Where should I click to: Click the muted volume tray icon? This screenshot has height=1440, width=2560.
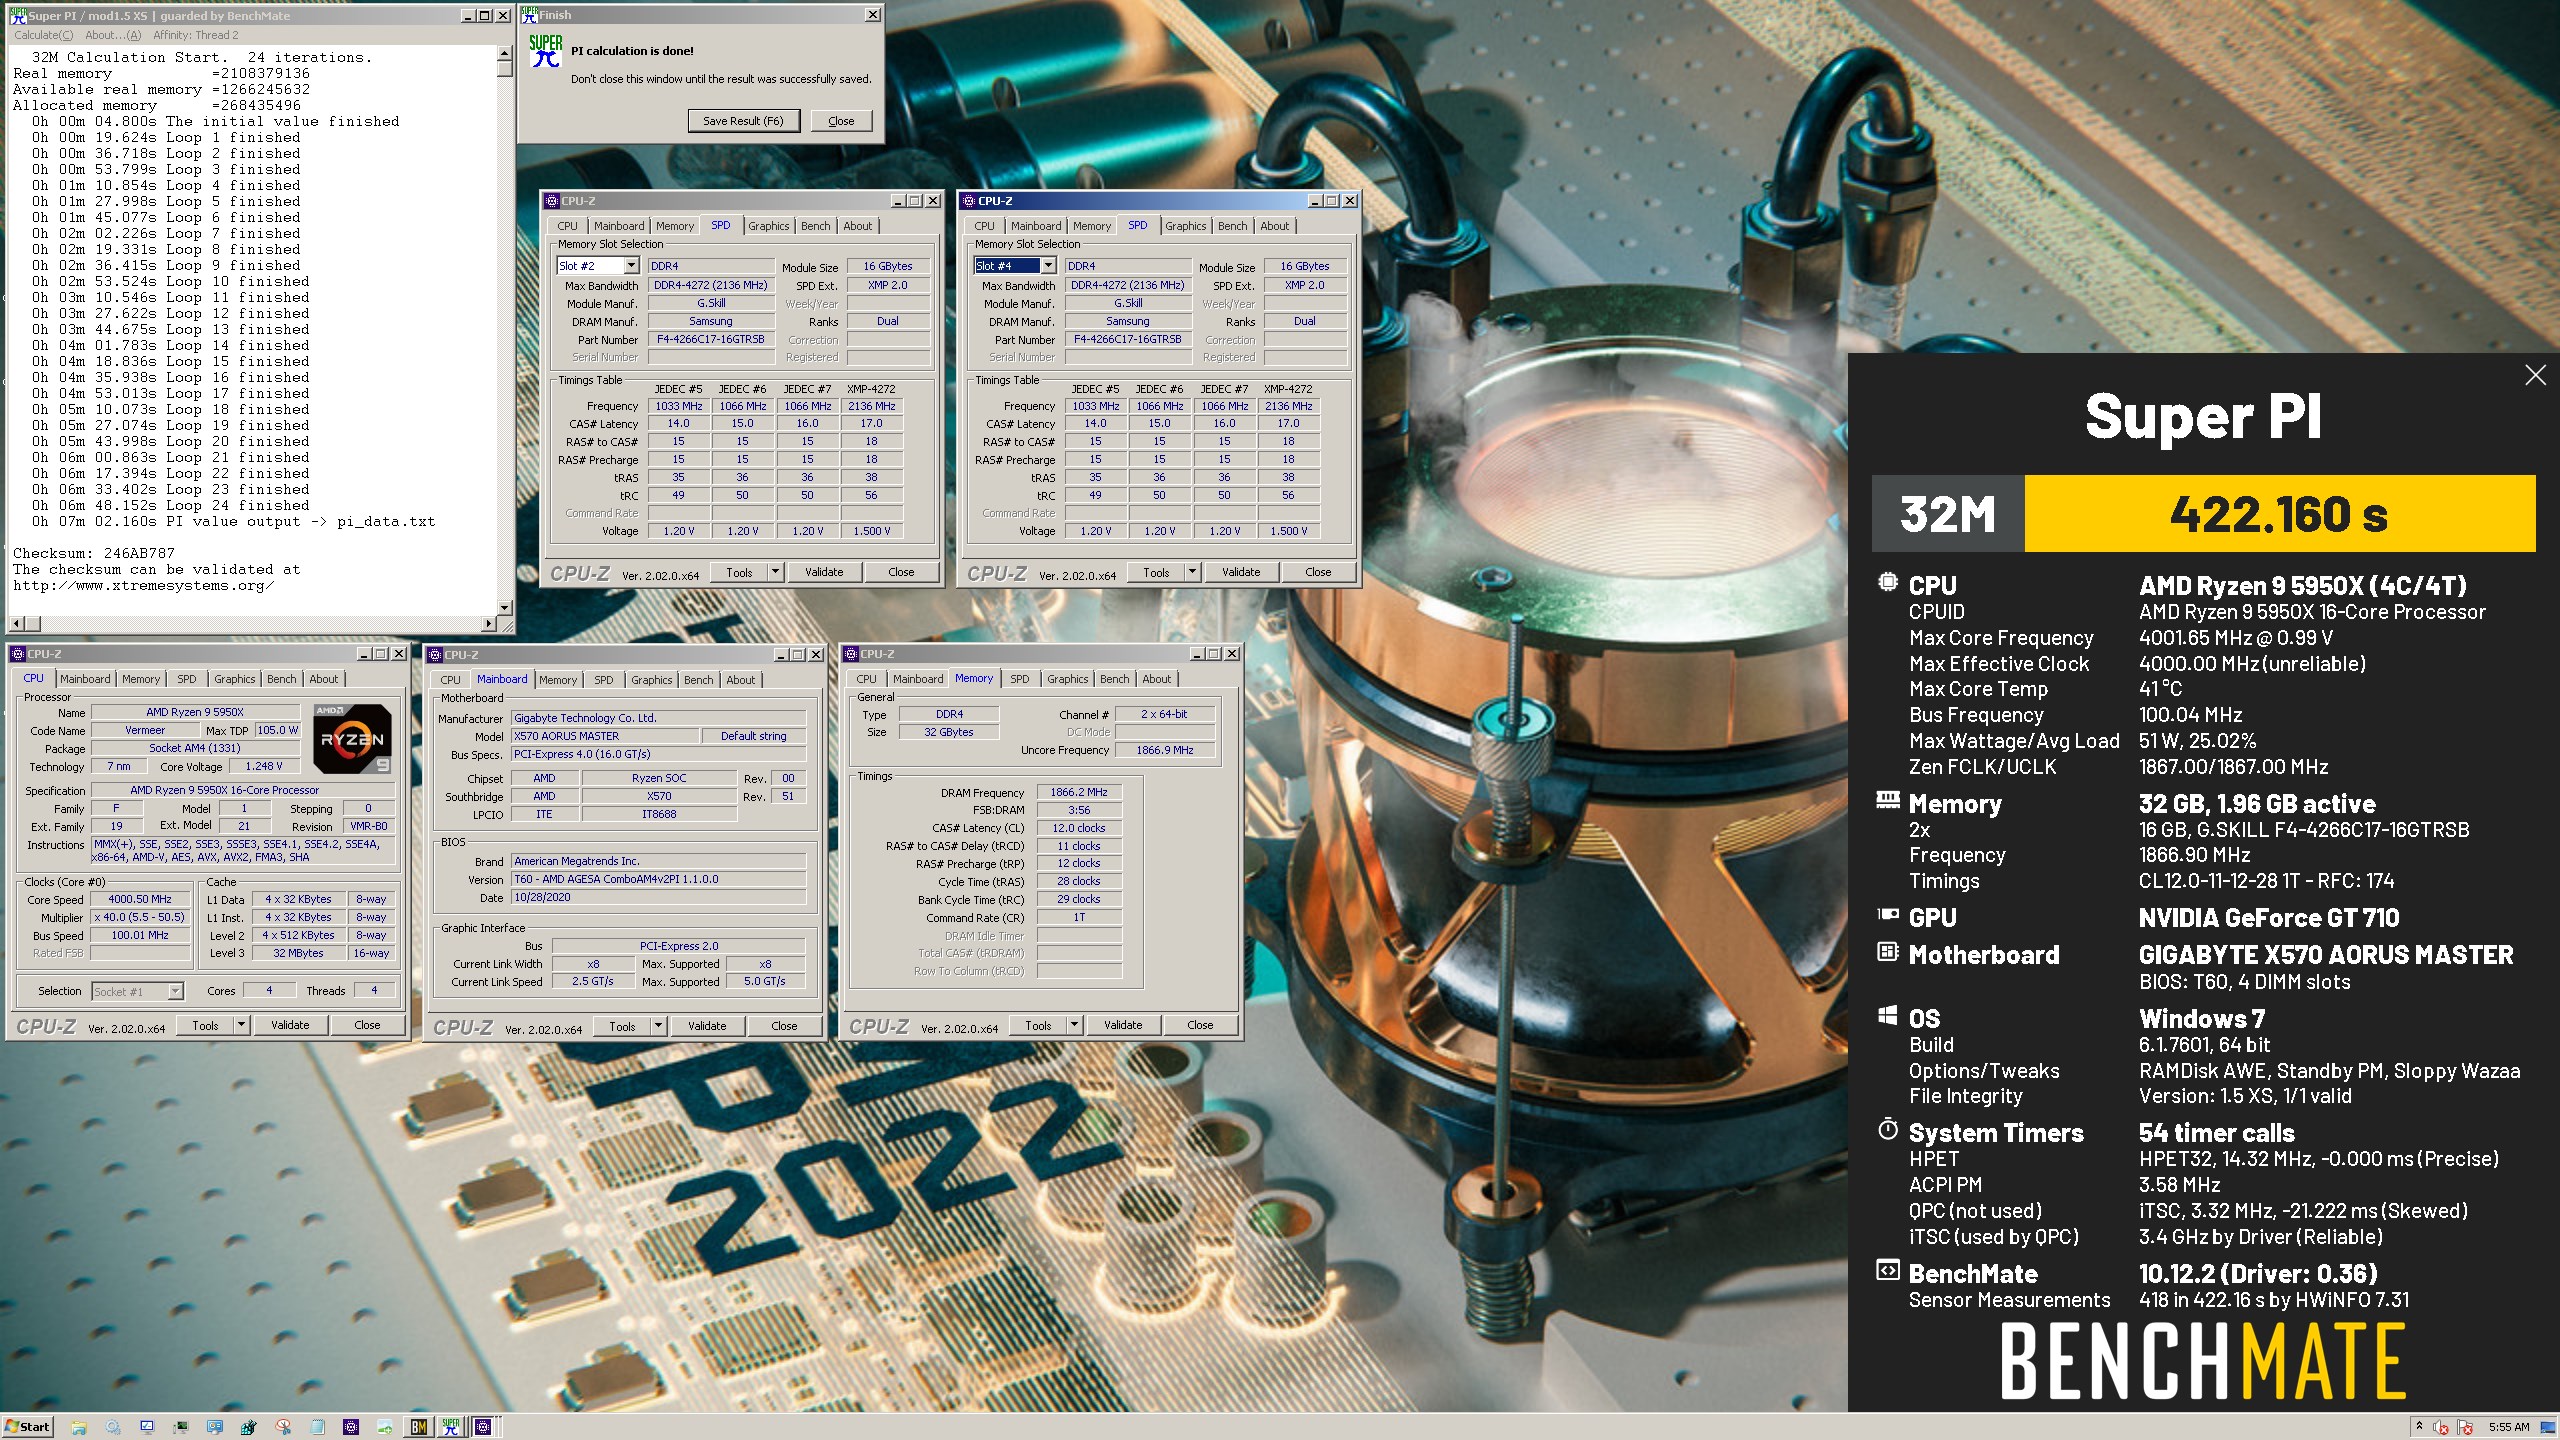(x=2440, y=1427)
